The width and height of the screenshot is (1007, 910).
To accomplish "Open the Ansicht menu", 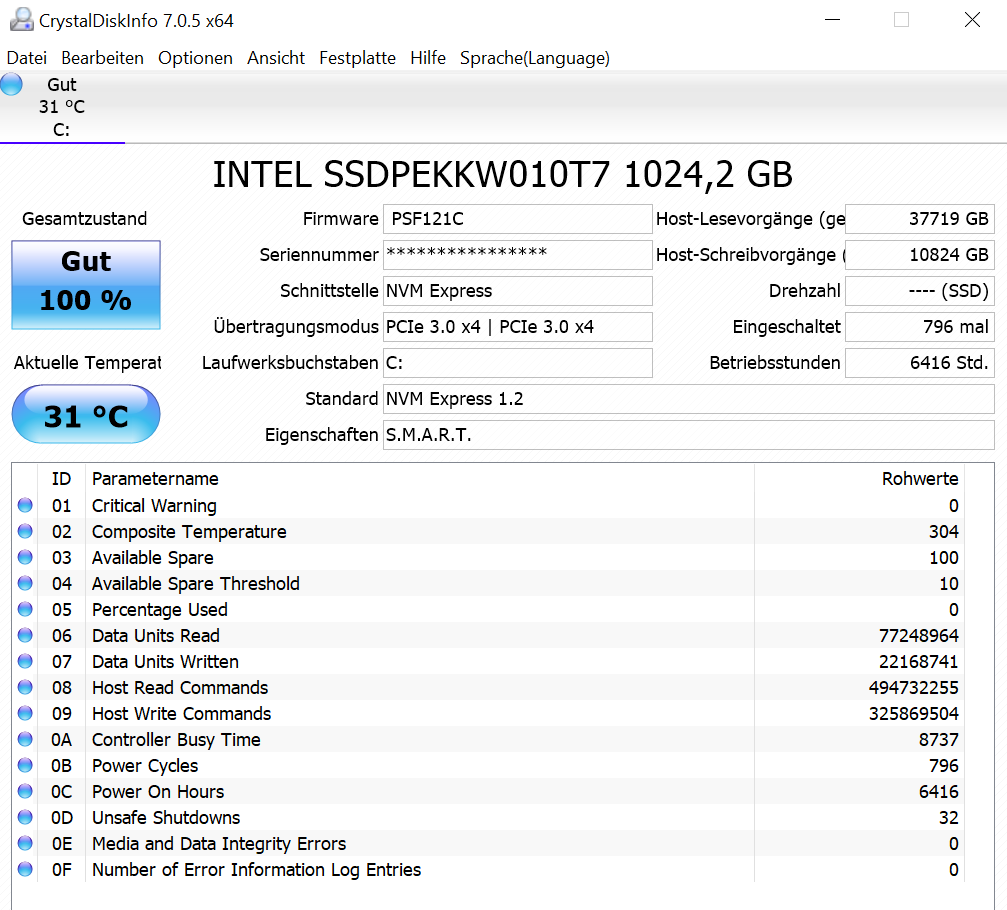I will [276, 58].
